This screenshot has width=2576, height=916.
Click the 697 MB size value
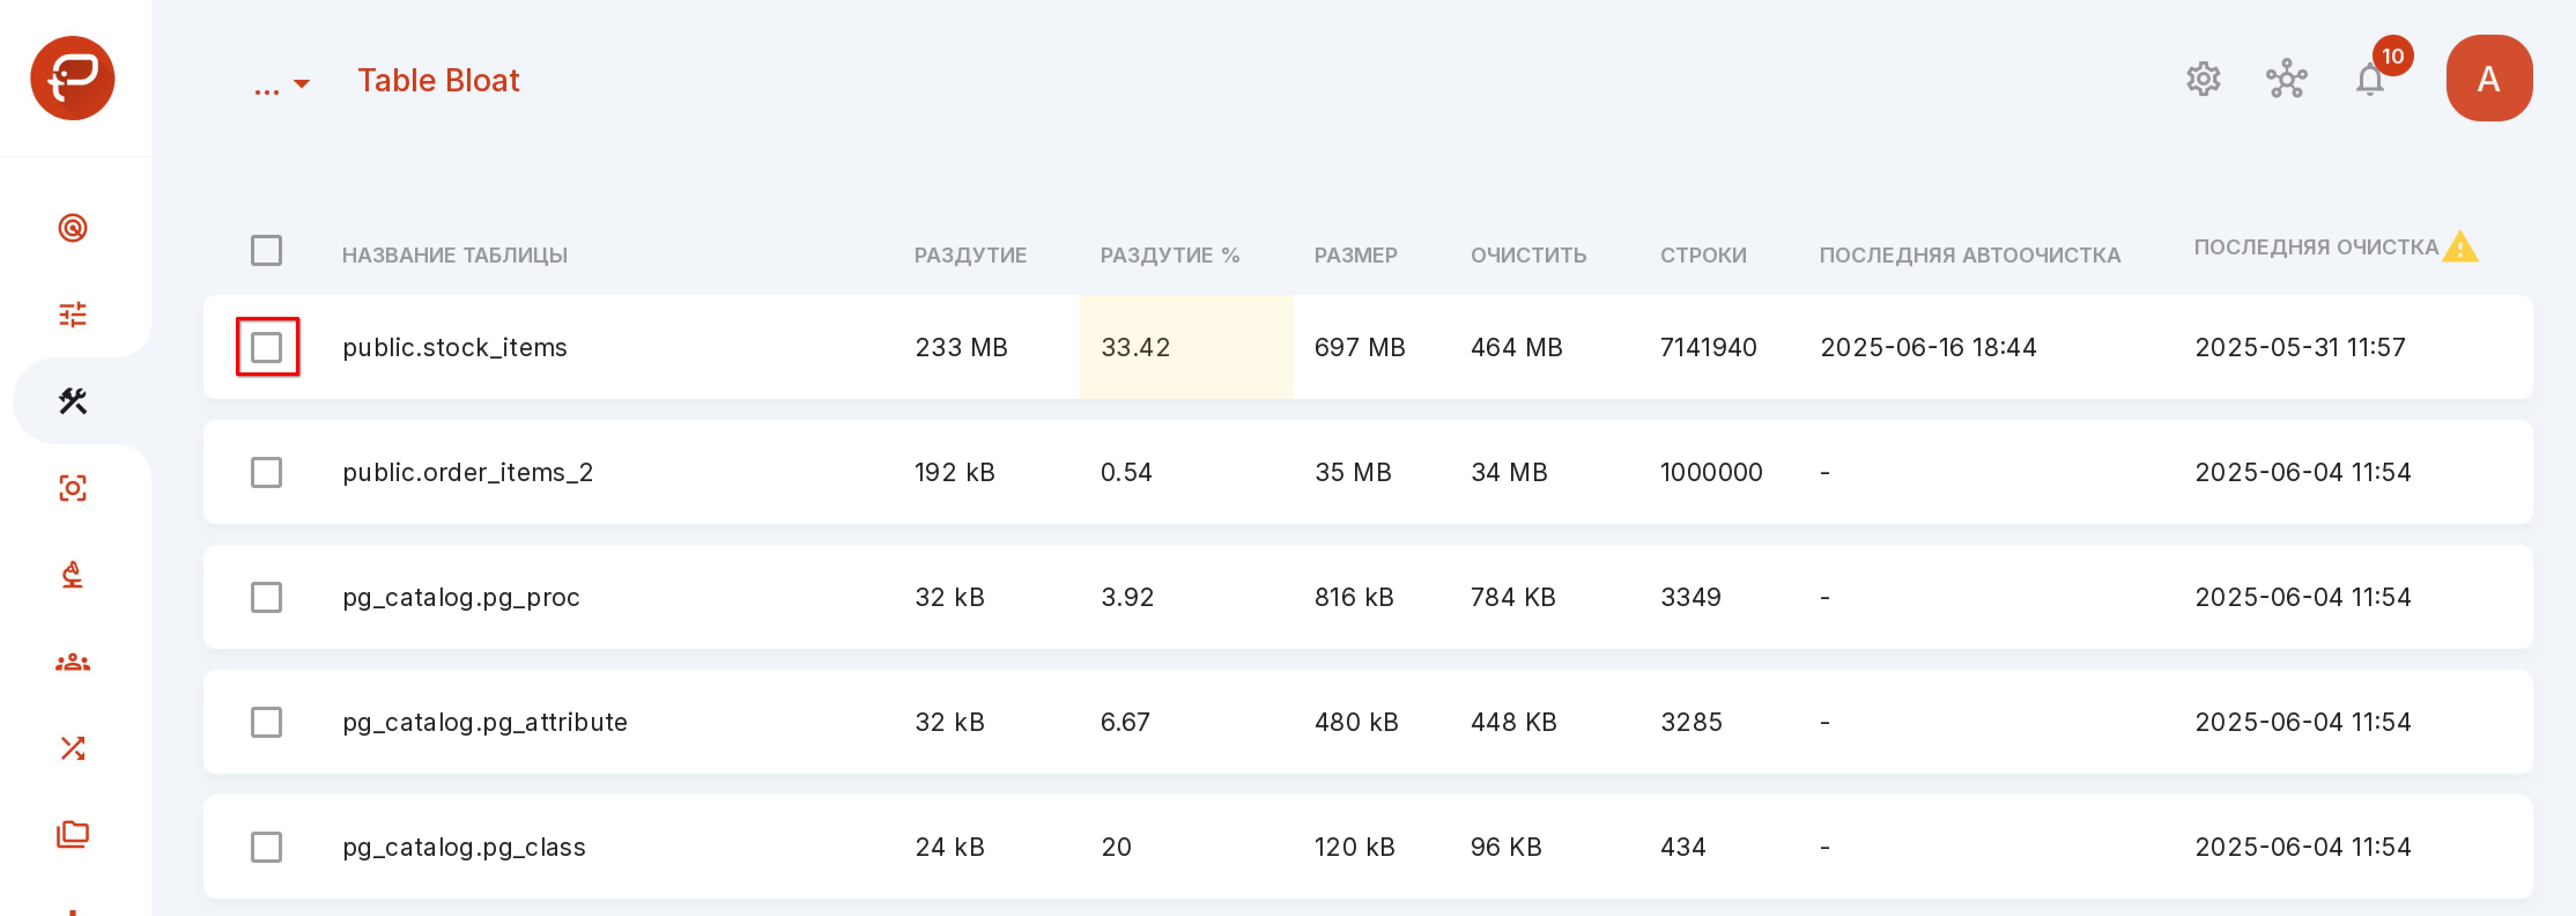tap(1359, 347)
